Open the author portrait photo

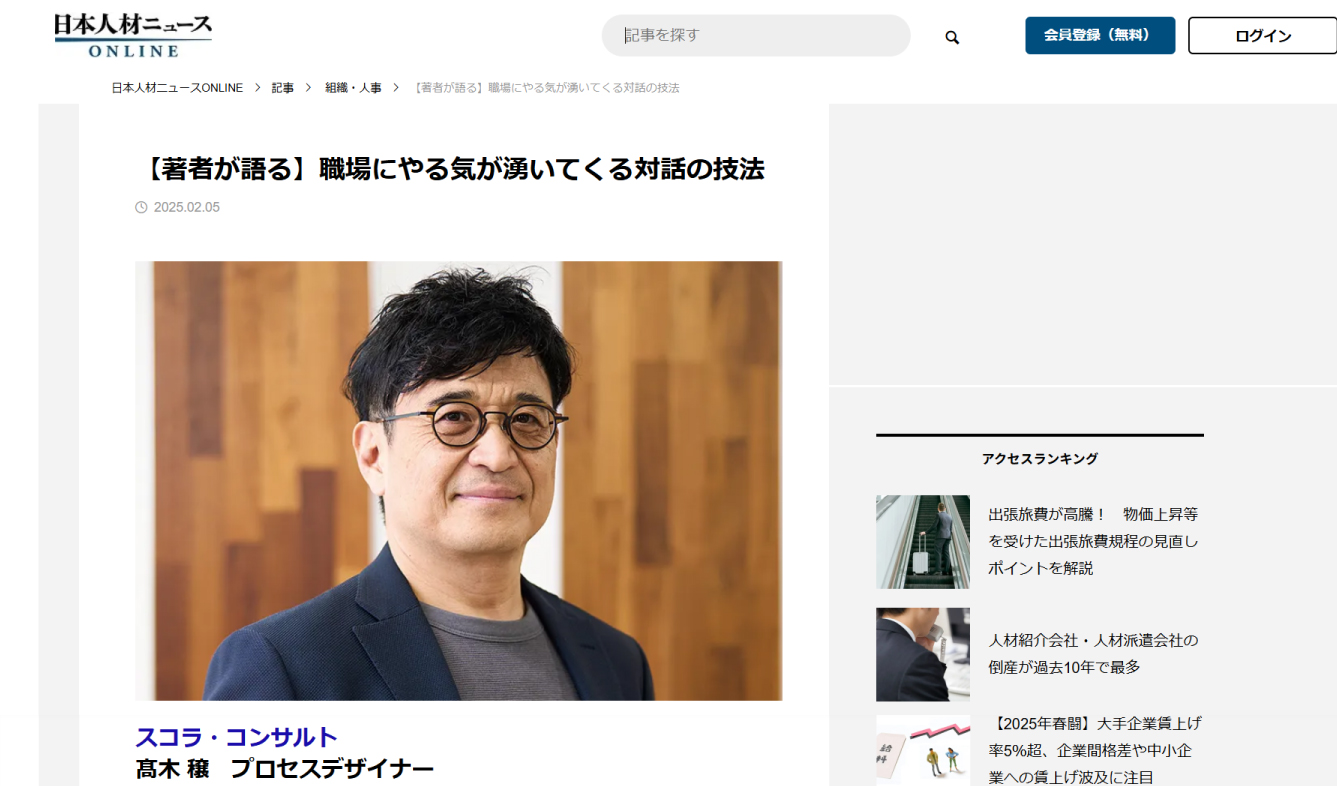tap(459, 481)
